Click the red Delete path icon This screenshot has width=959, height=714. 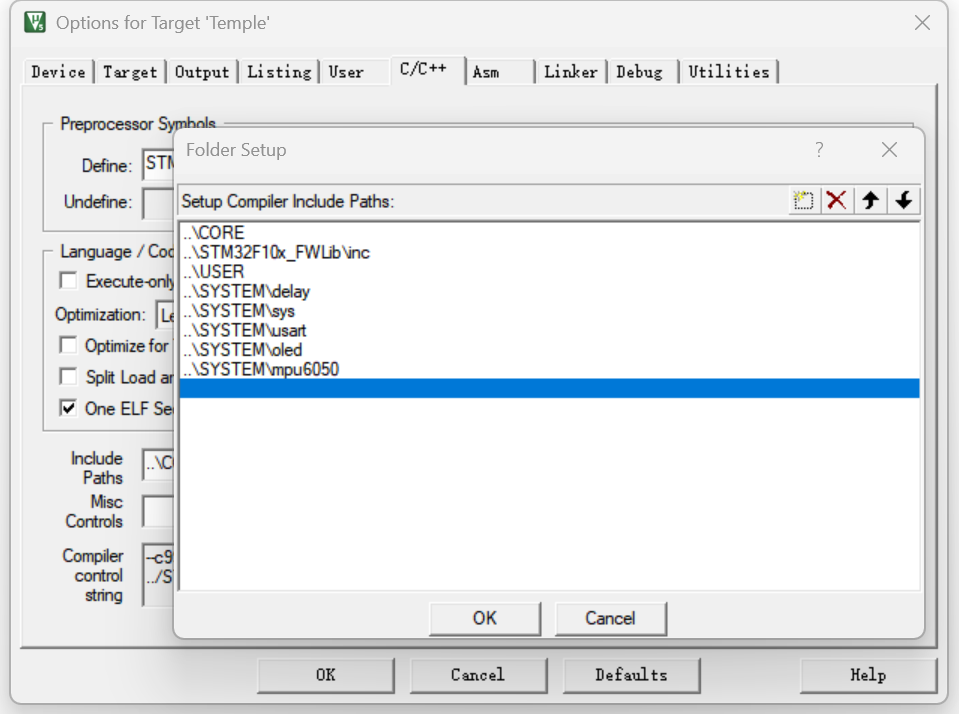pos(836,200)
